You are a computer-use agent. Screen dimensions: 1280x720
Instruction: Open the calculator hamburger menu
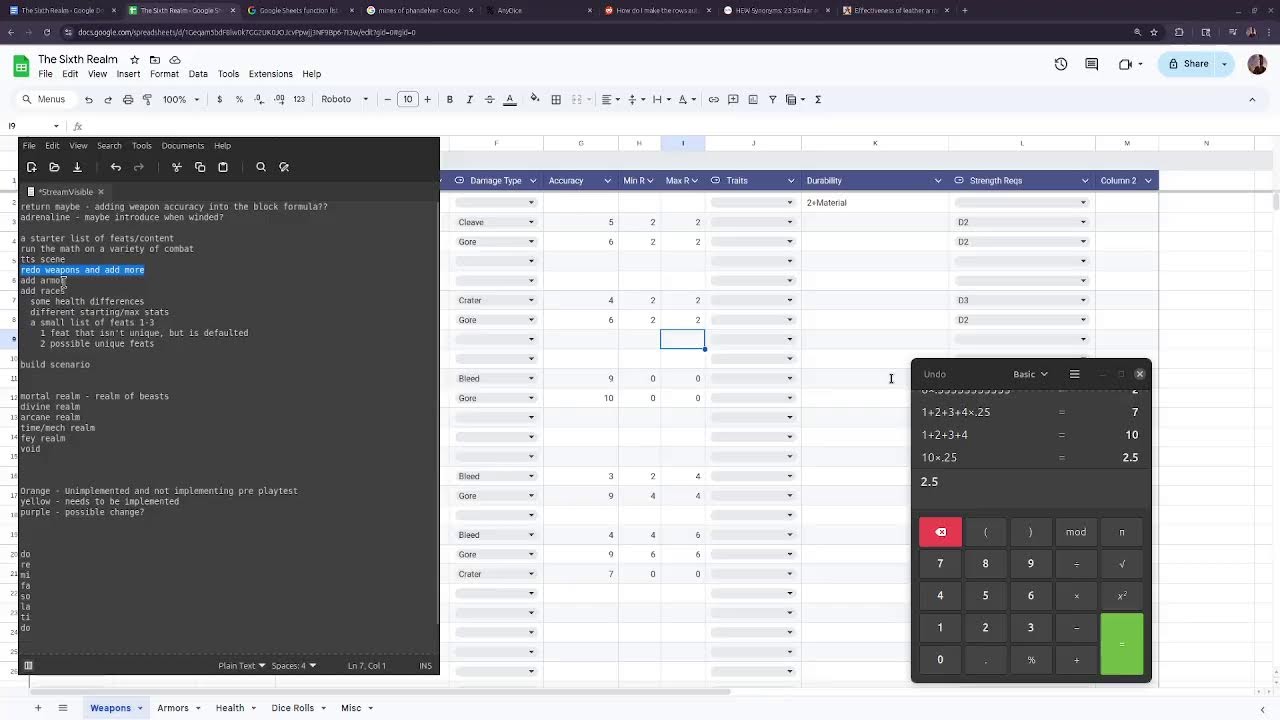pos(1074,374)
